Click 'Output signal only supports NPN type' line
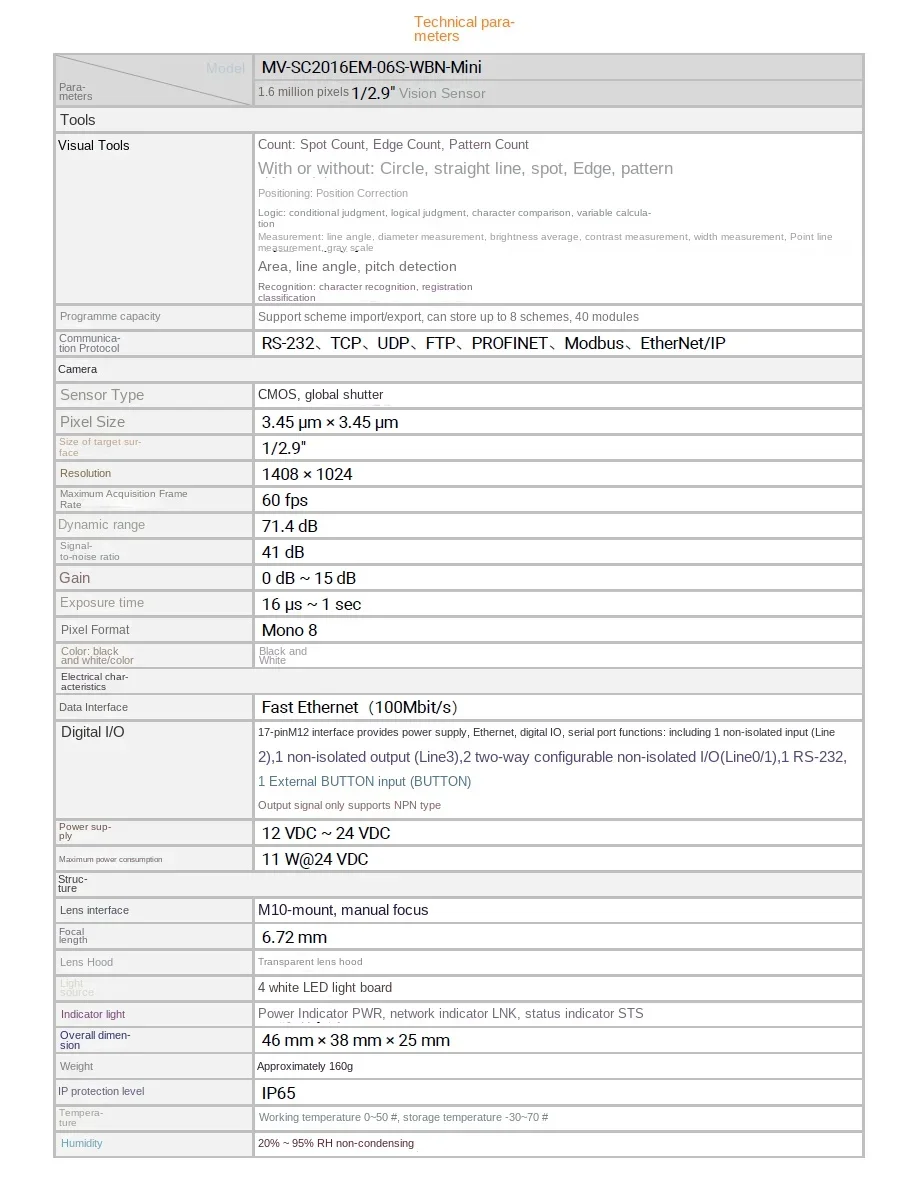 pyautogui.click(x=349, y=806)
